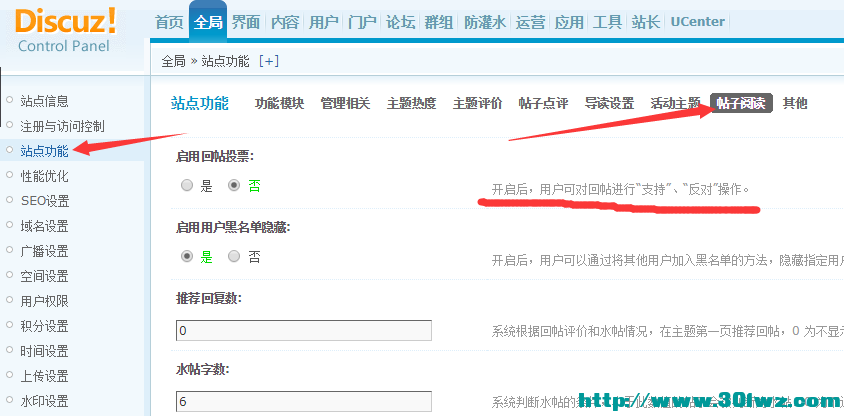
Task: Open 空间设置 in the sidebar
Action: tap(45, 276)
